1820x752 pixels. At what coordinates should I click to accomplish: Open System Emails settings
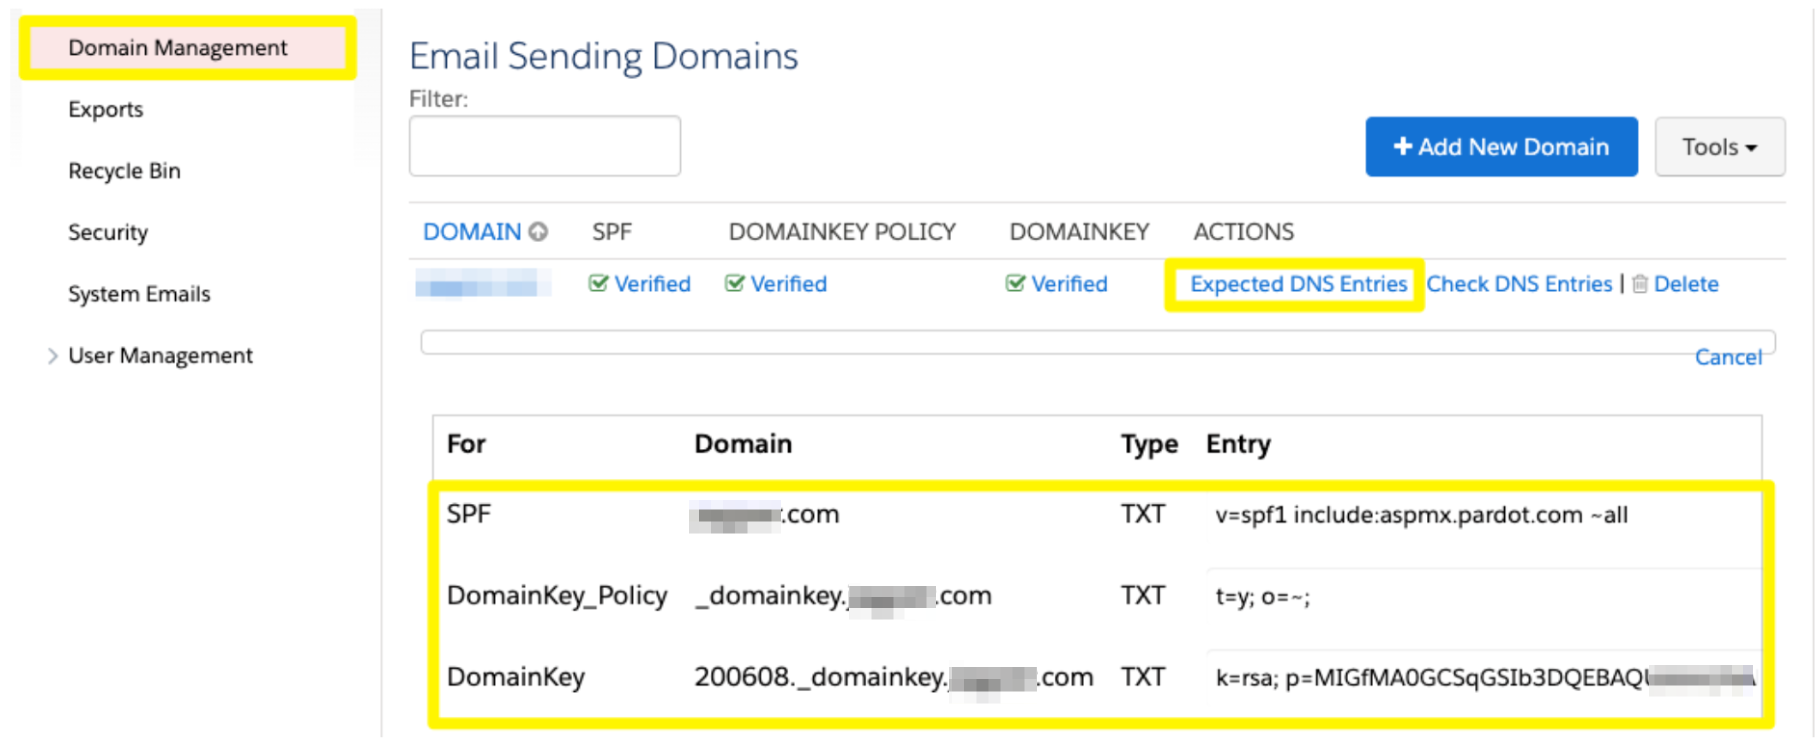point(139,294)
